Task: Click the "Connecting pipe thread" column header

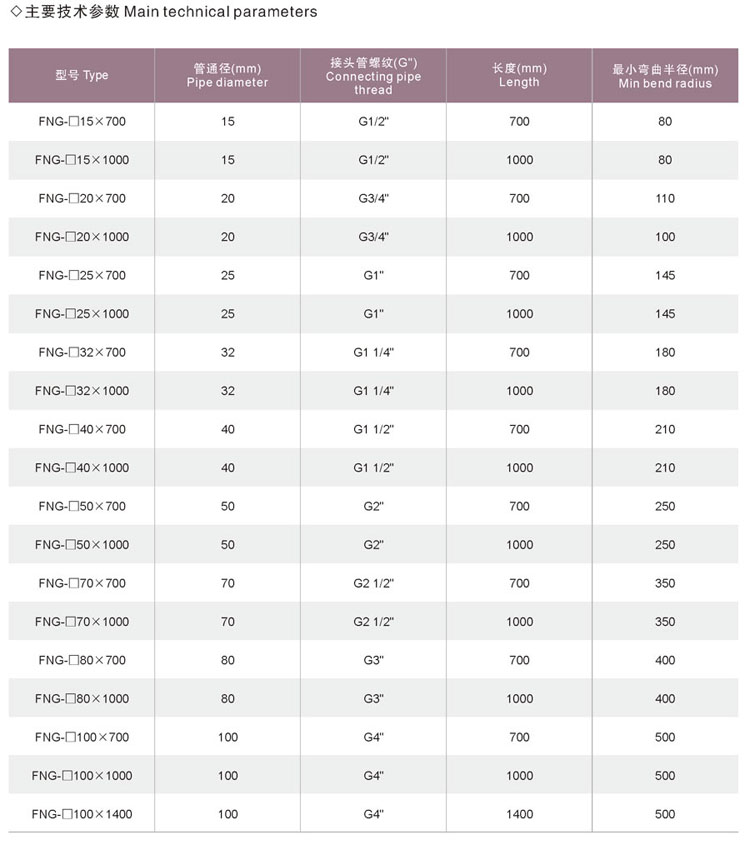Action: [x=374, y=76]
